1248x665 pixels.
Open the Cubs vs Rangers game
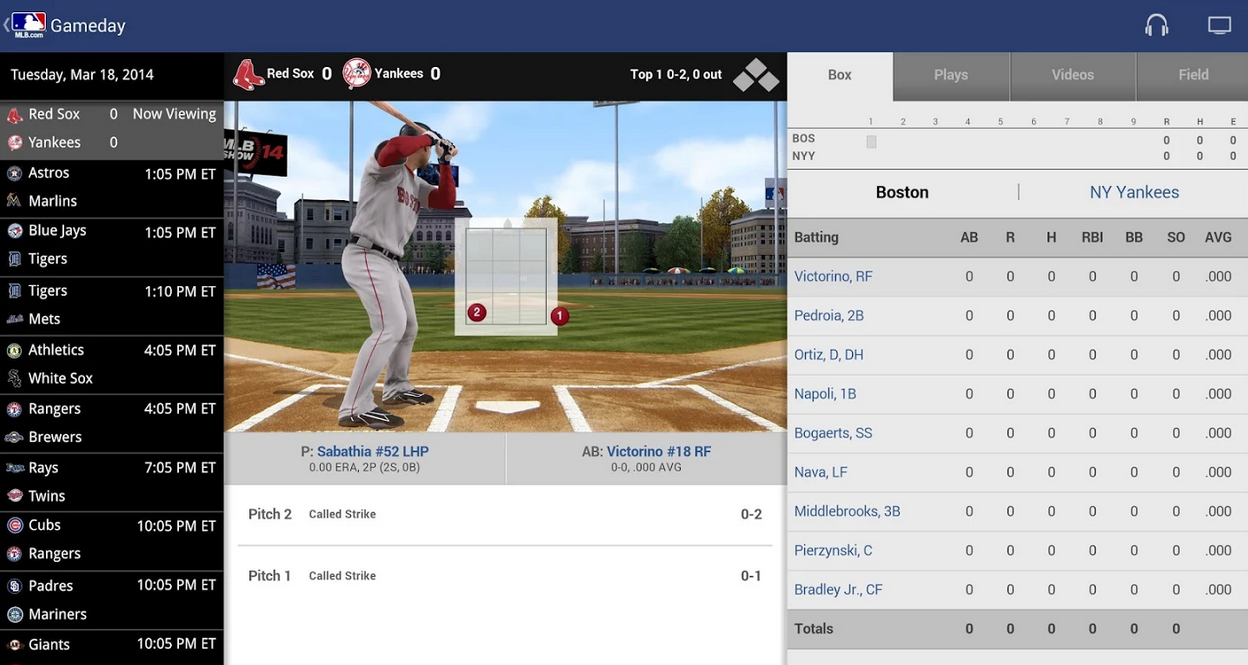[x=112, y=540]
